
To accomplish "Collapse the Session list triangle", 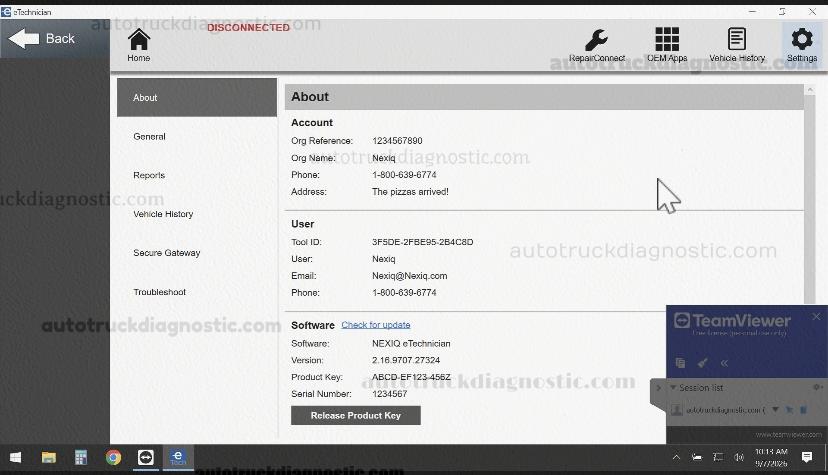I will (x=673, y=387).
